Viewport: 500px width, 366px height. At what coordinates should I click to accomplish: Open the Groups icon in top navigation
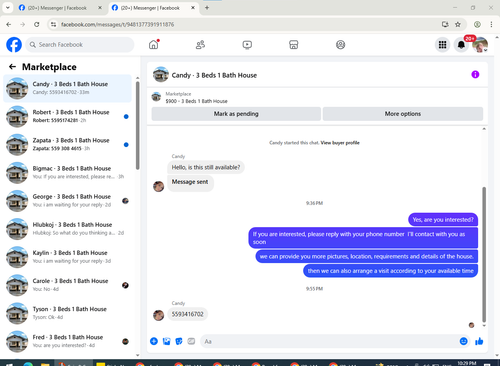340,45
